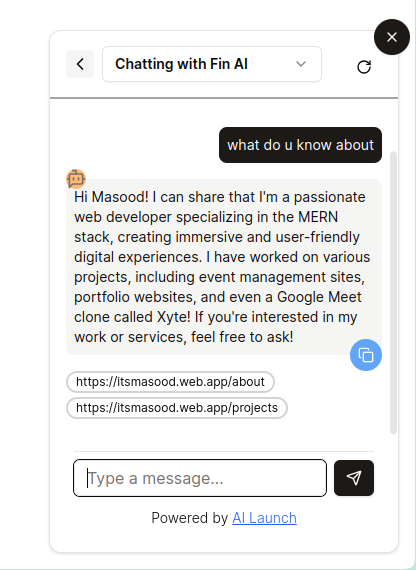
Task: Close the chat widget with the X button
Action: (392, 37)
